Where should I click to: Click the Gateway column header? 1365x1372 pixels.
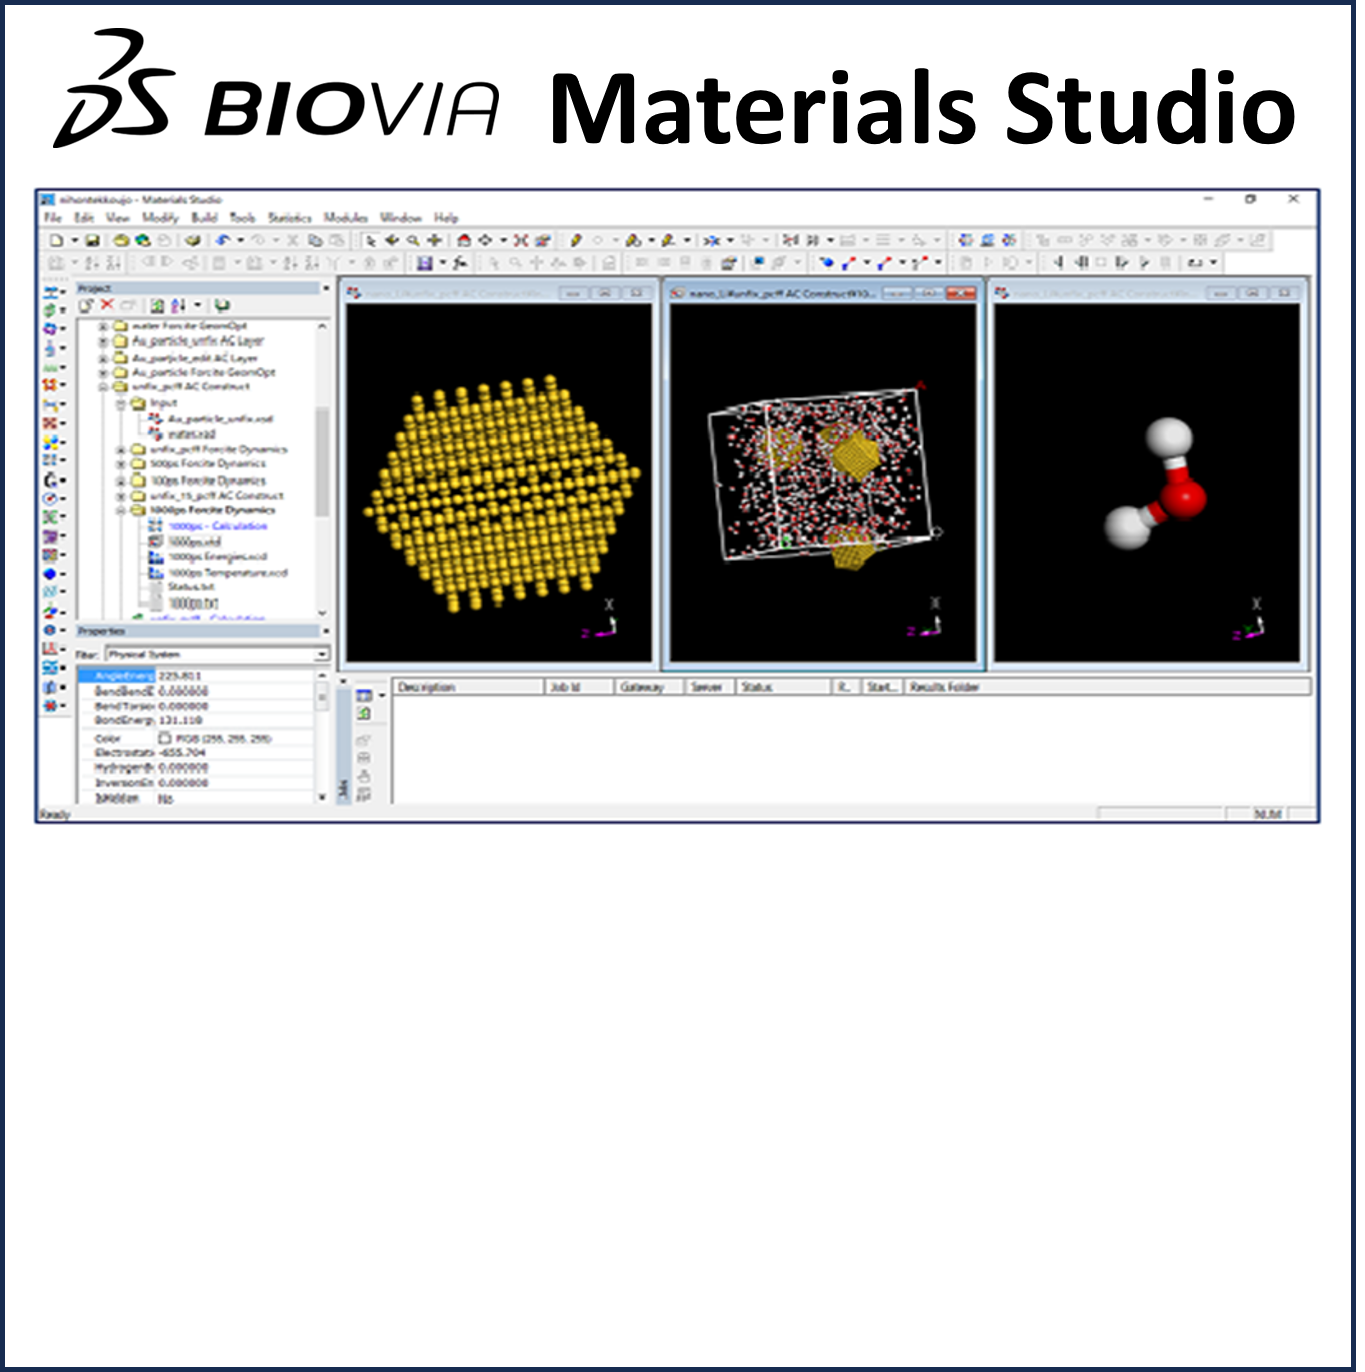[x=650, y=688]
